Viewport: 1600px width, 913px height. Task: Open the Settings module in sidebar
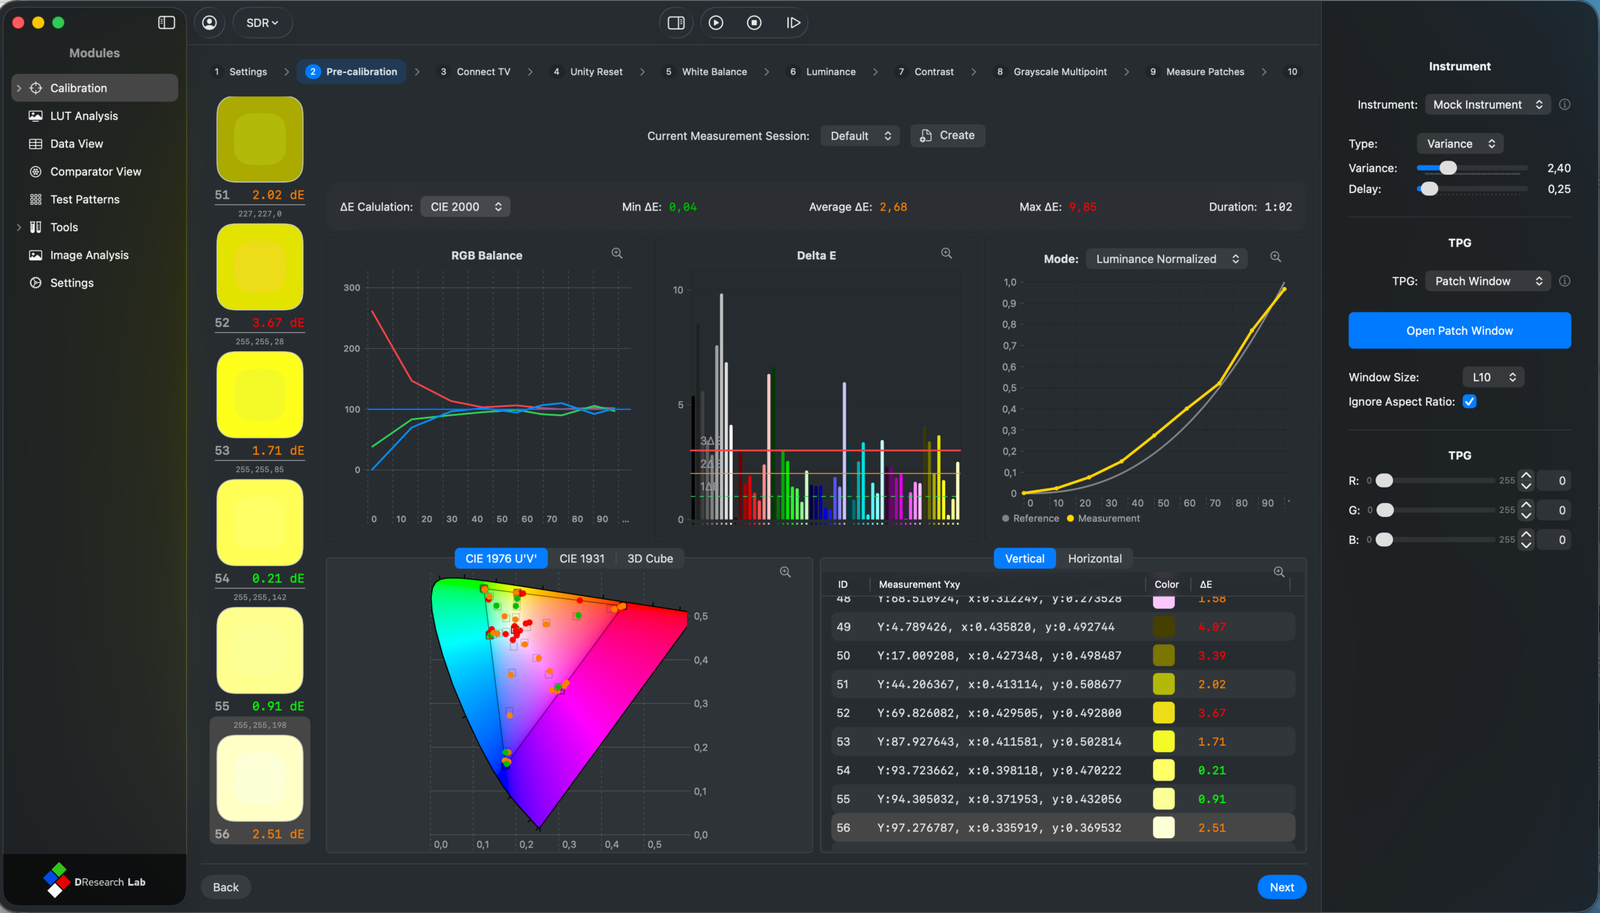72,283
